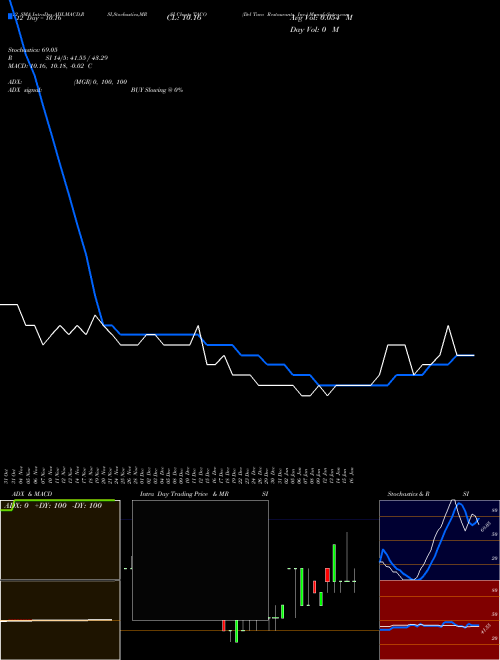
Task: Click the "SI 14/3: 41.55 / 48.29" reading
Action: 77,58
